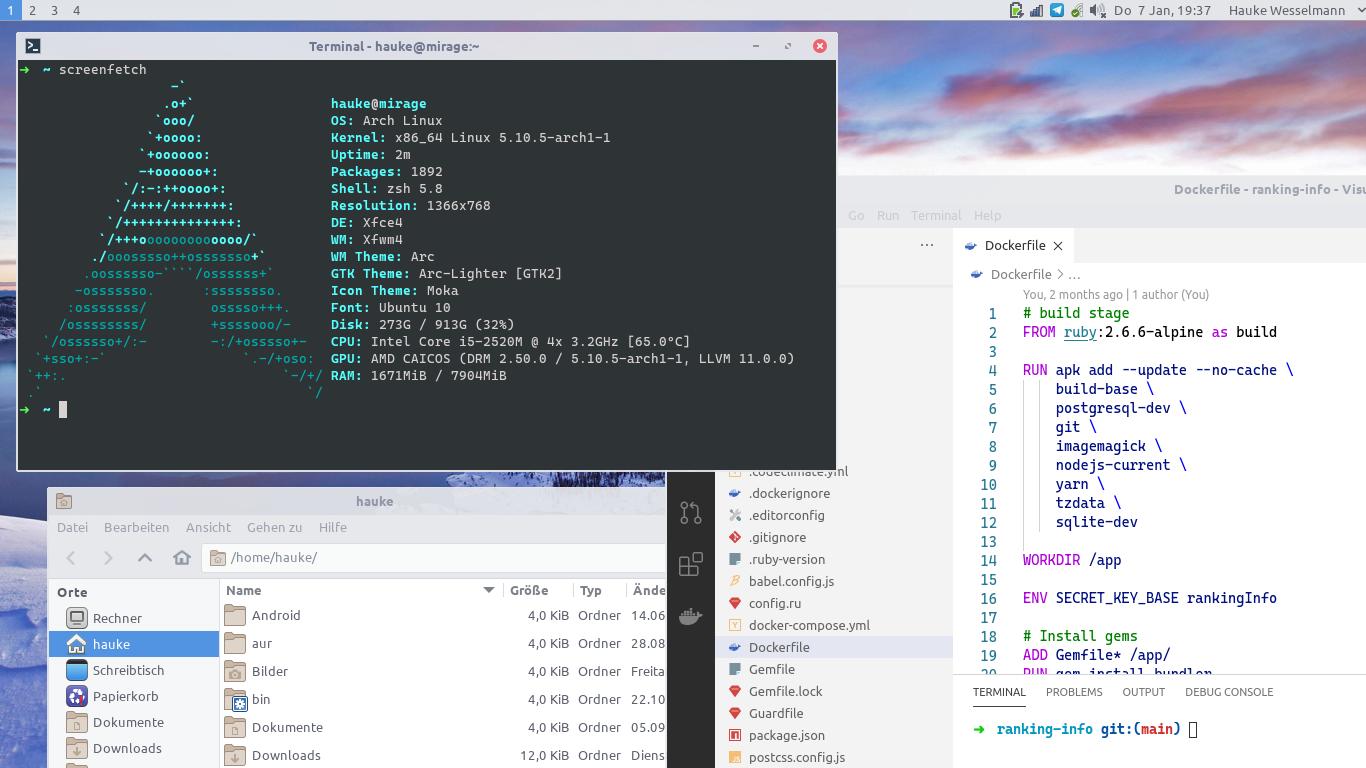
Task: Open Gehen zu menu in file manager
Action: tap(274, 527)
